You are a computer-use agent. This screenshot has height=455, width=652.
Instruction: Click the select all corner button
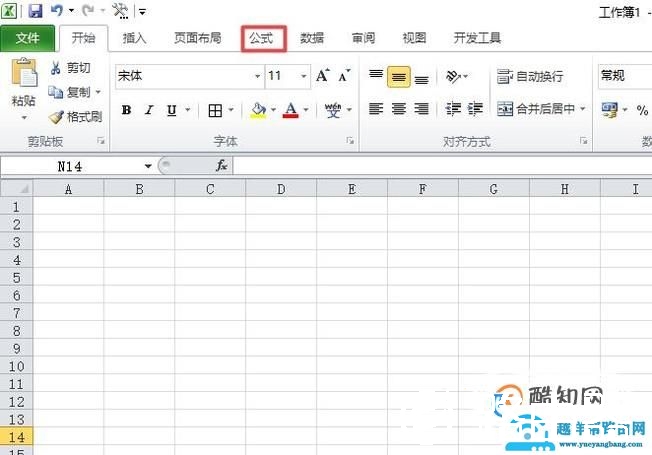point(17,189)
